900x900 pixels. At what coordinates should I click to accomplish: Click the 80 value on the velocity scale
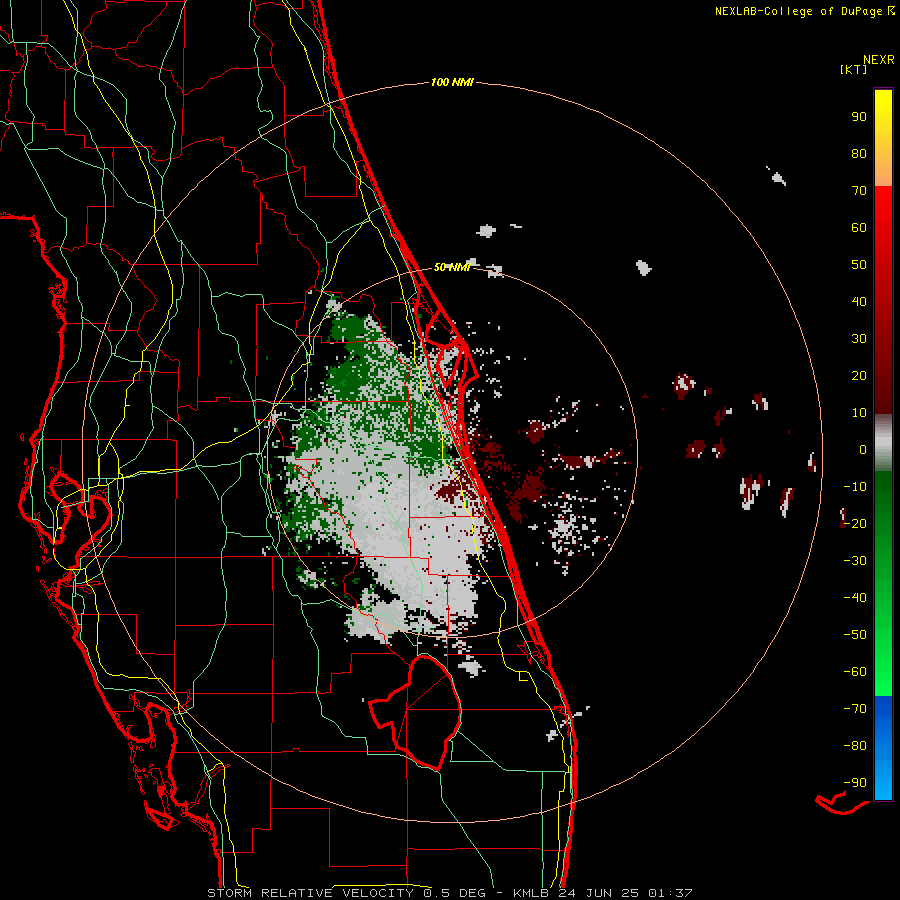pos(859,153)
